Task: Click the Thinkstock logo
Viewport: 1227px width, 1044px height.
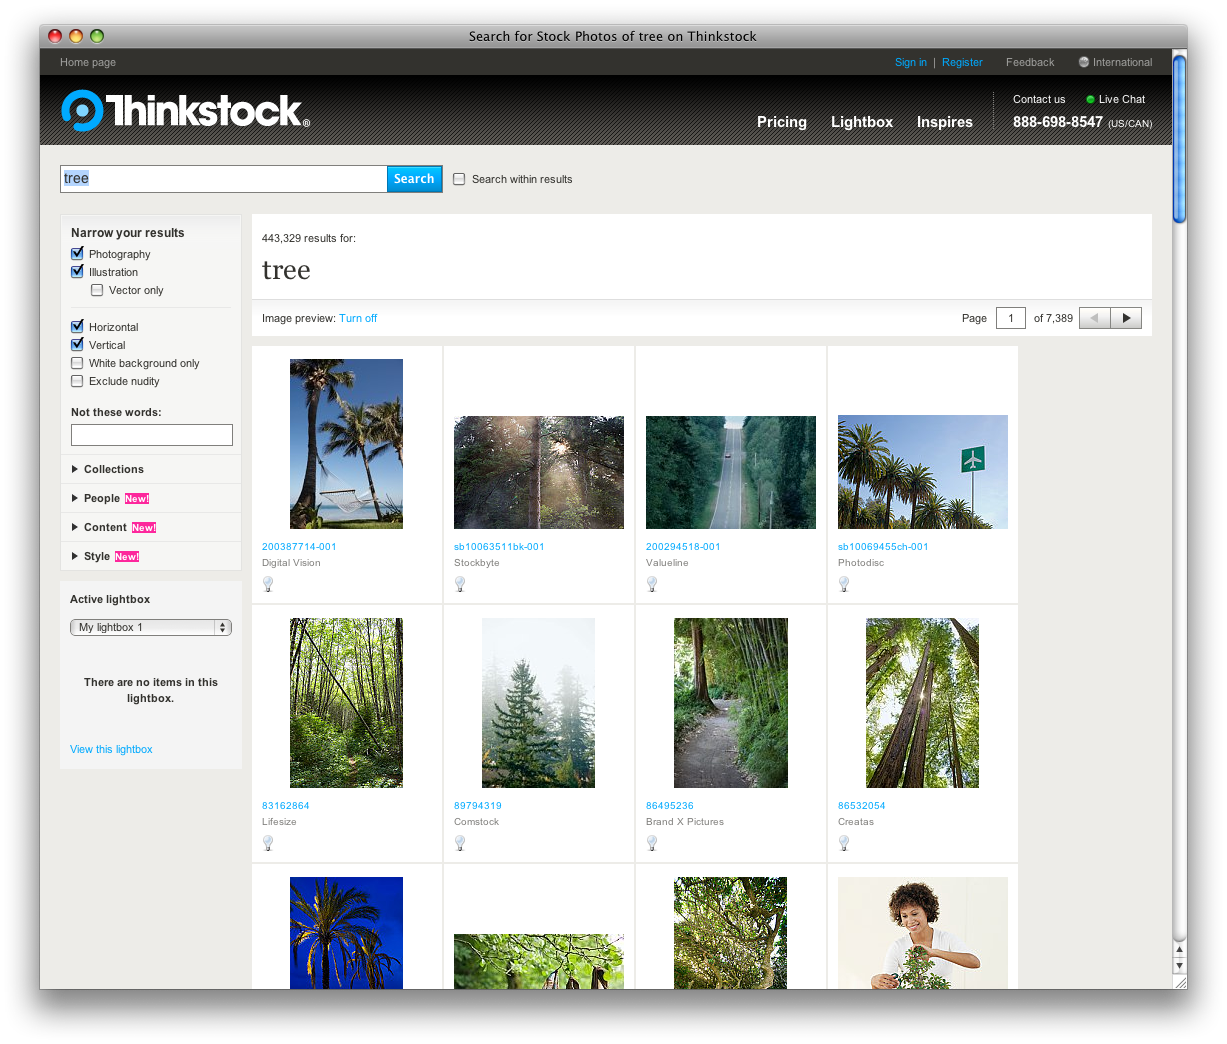Action: coord(185,111)
